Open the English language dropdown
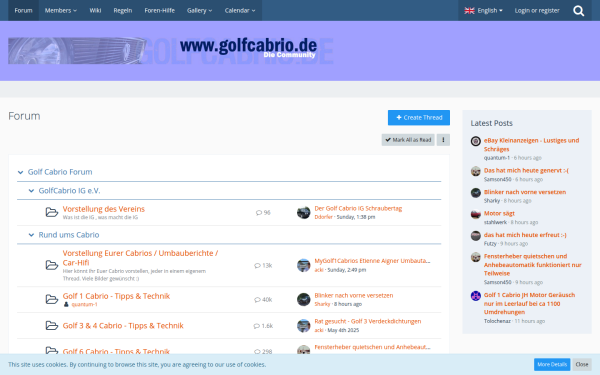Screen dimensions: 600x375 pos(483,10)
